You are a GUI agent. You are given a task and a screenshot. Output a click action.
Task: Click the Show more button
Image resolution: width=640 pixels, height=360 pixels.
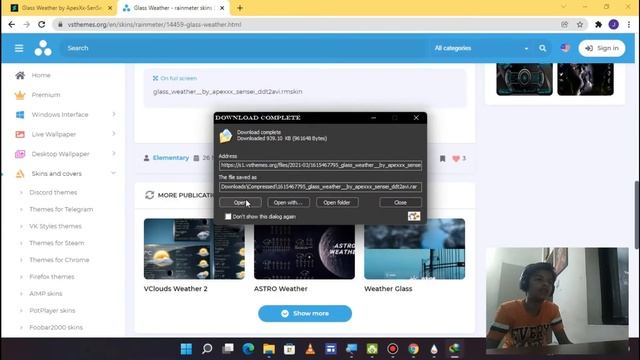point(305,313)
